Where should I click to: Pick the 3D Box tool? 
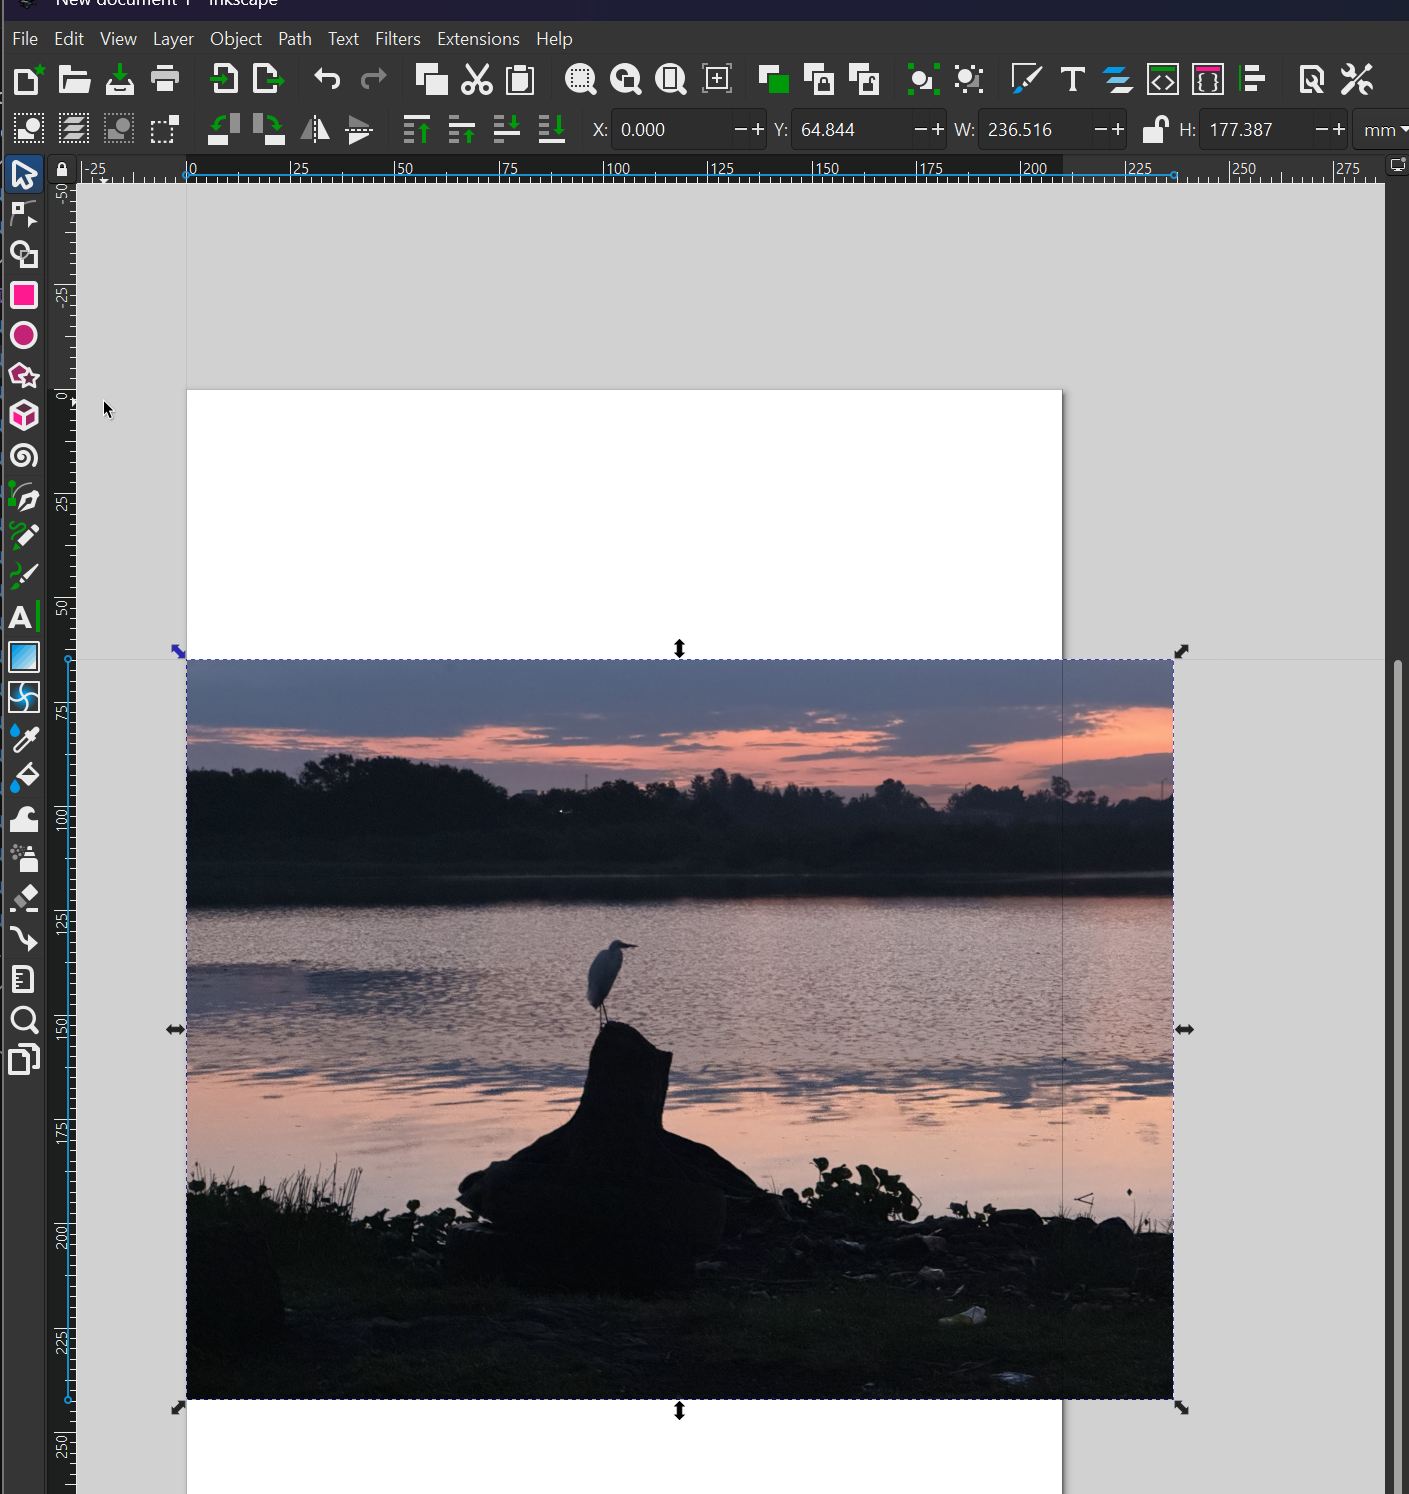pos(24,416)
